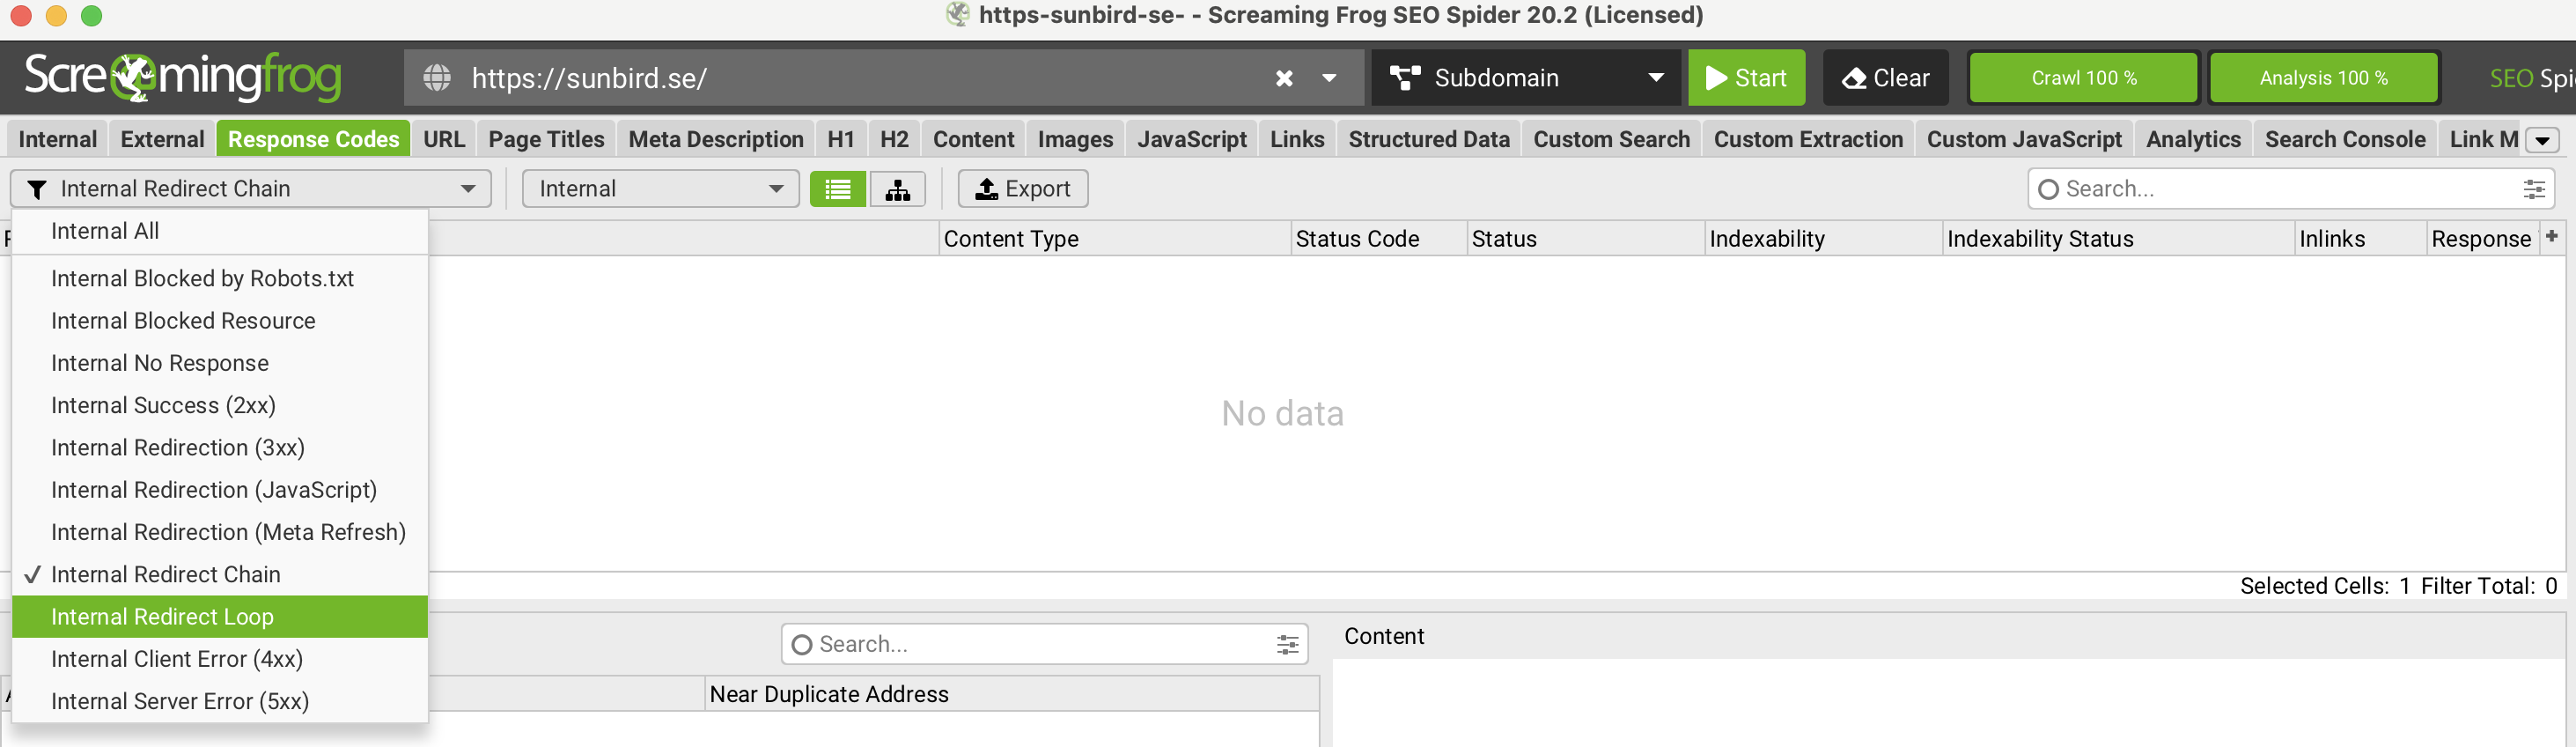
Task: Select Internal Redirect Loop option
Action: click(220, 617)
